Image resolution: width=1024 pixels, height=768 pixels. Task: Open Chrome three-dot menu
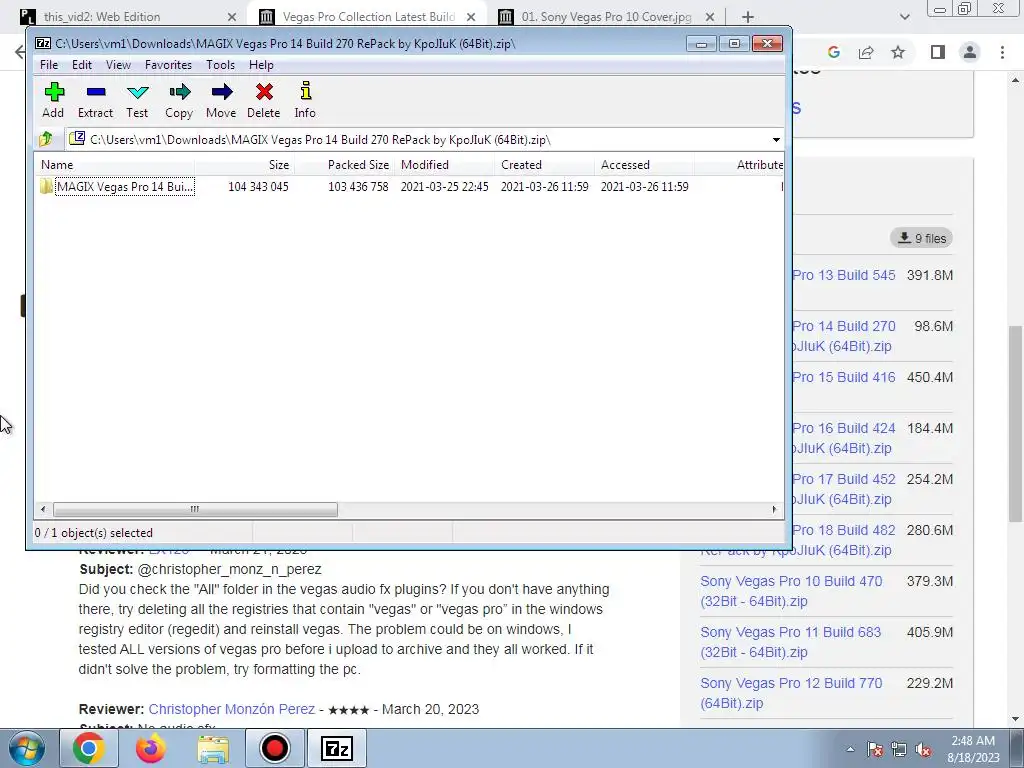(1002, 52)
